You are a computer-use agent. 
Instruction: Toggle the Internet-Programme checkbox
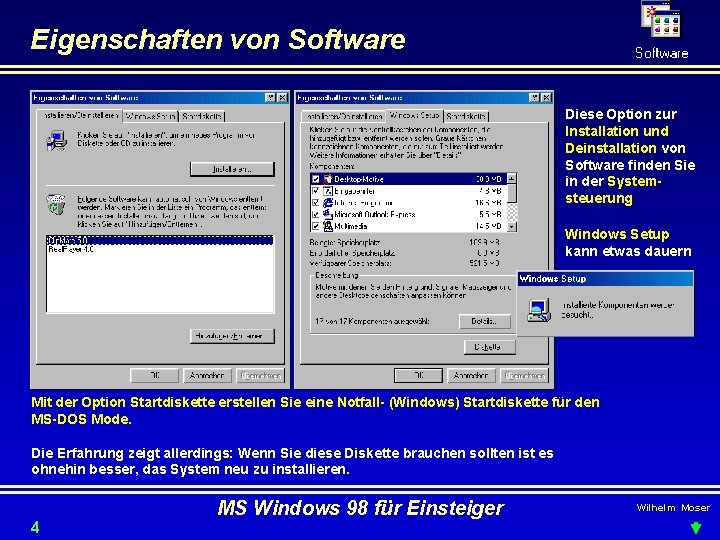pyautogui.click(x=316, y=202)
